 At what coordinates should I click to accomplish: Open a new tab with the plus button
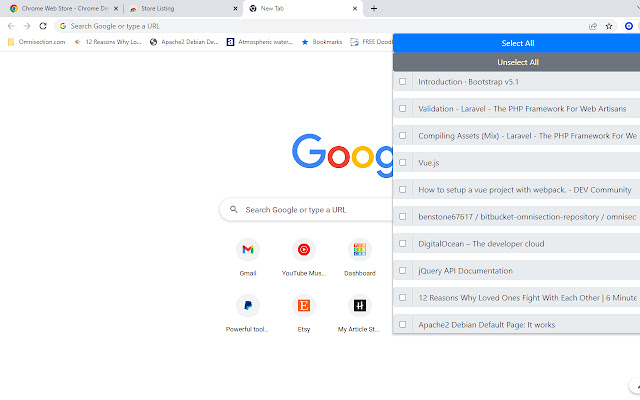374,8
